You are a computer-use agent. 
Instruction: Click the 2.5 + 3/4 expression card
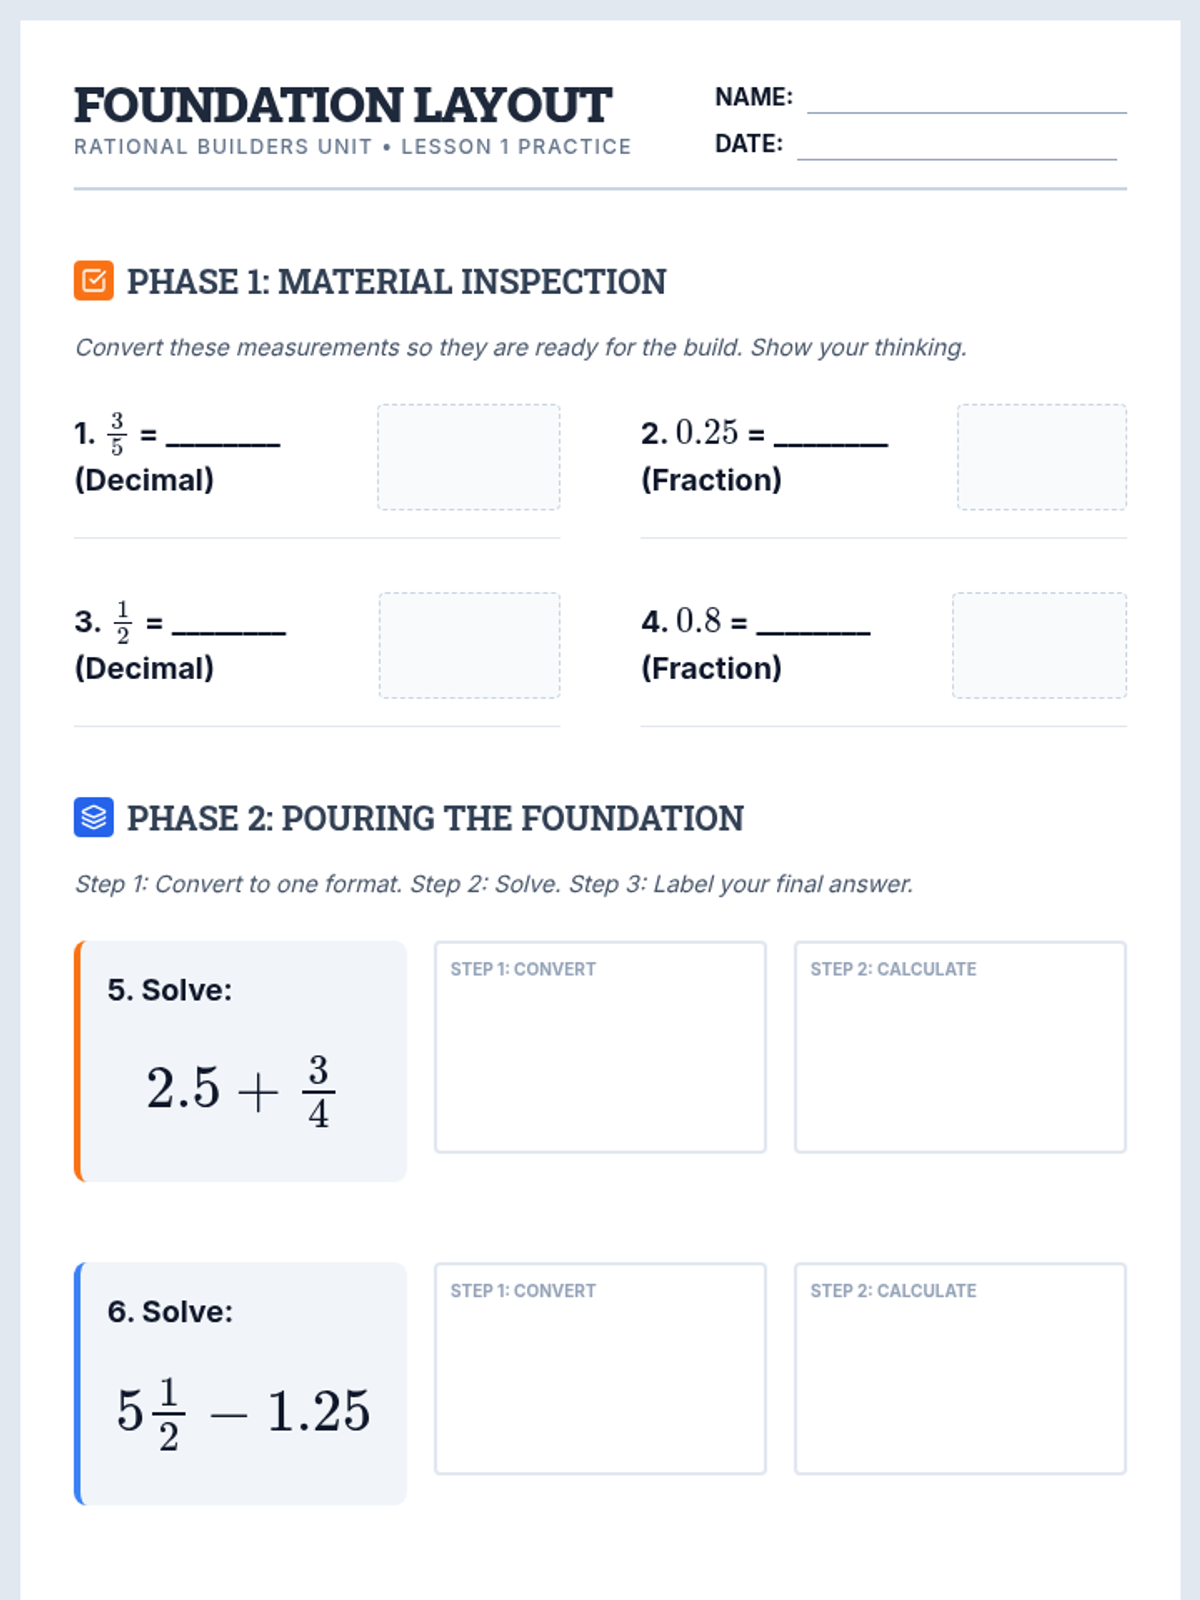(x=241, y=1062)
